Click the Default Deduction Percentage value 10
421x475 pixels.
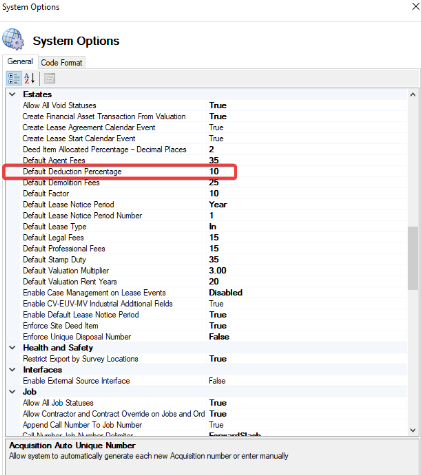coord(214,171)
